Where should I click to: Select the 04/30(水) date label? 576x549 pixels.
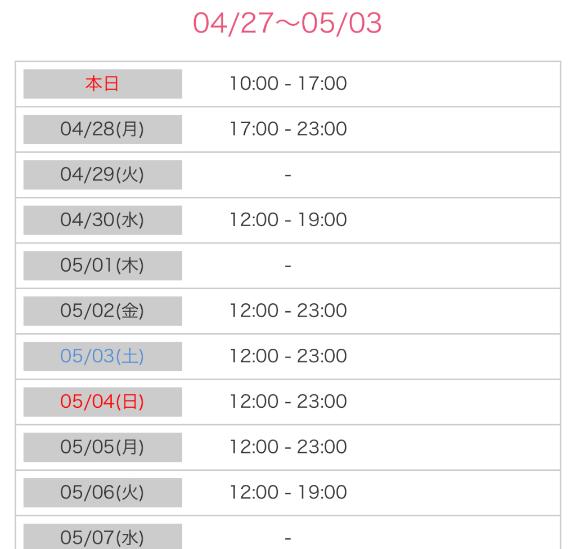point(102,220)
